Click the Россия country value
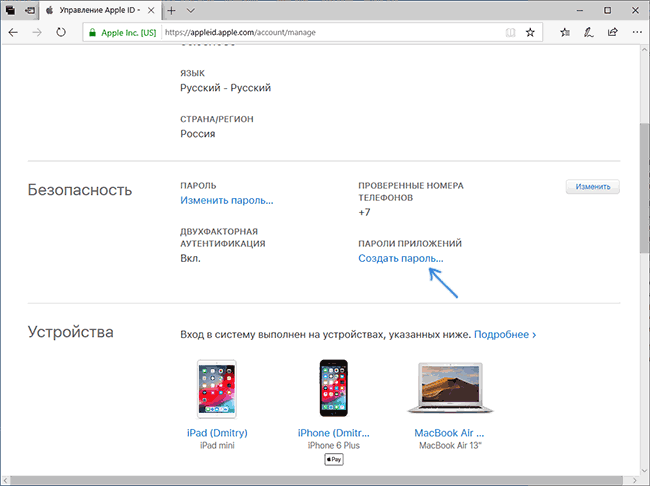The width and height of the screenshot is (650, 486). 198,134
